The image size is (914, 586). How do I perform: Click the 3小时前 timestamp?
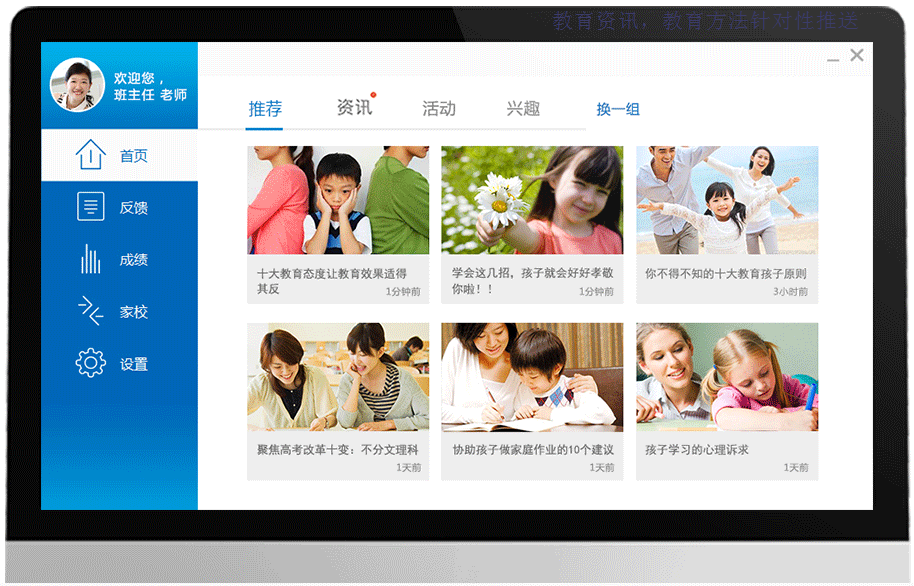[x=790, y=291]
